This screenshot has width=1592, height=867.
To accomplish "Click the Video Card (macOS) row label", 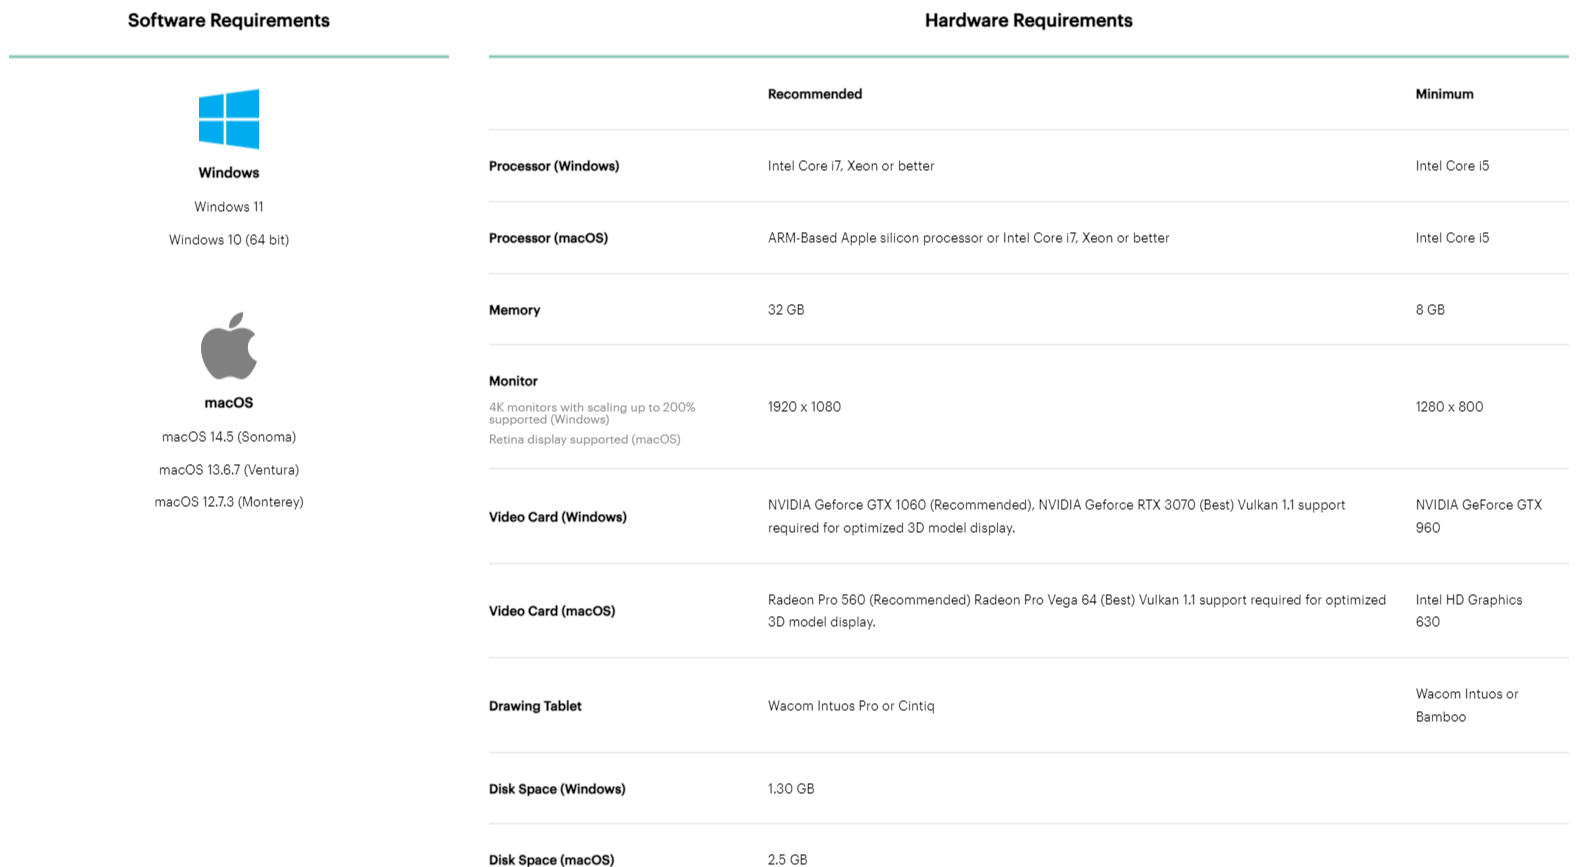I will 551,611.
